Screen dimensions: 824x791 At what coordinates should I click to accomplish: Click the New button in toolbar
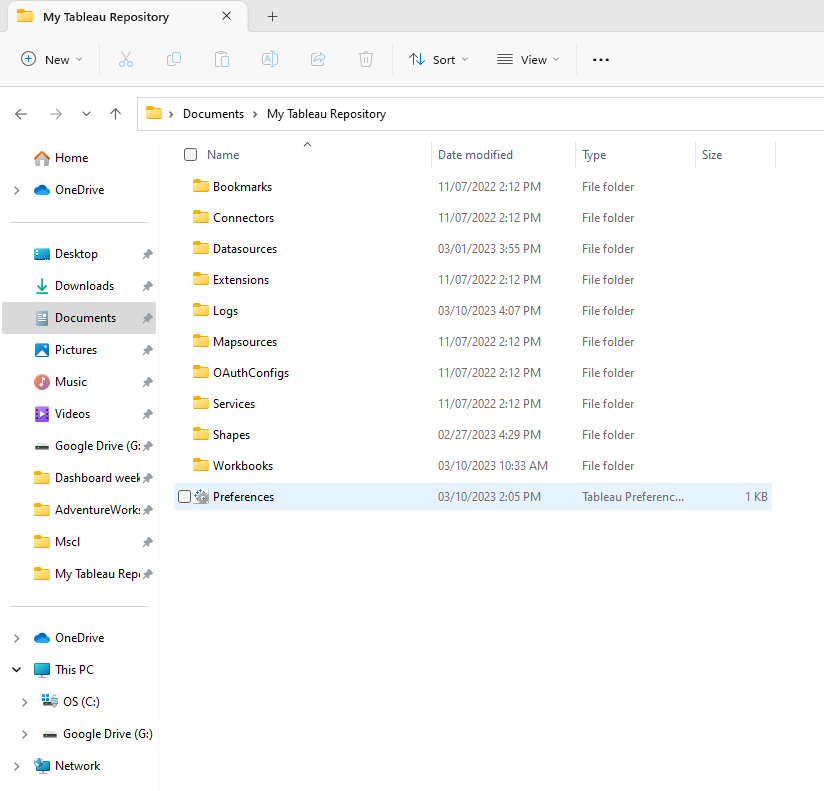52,60
